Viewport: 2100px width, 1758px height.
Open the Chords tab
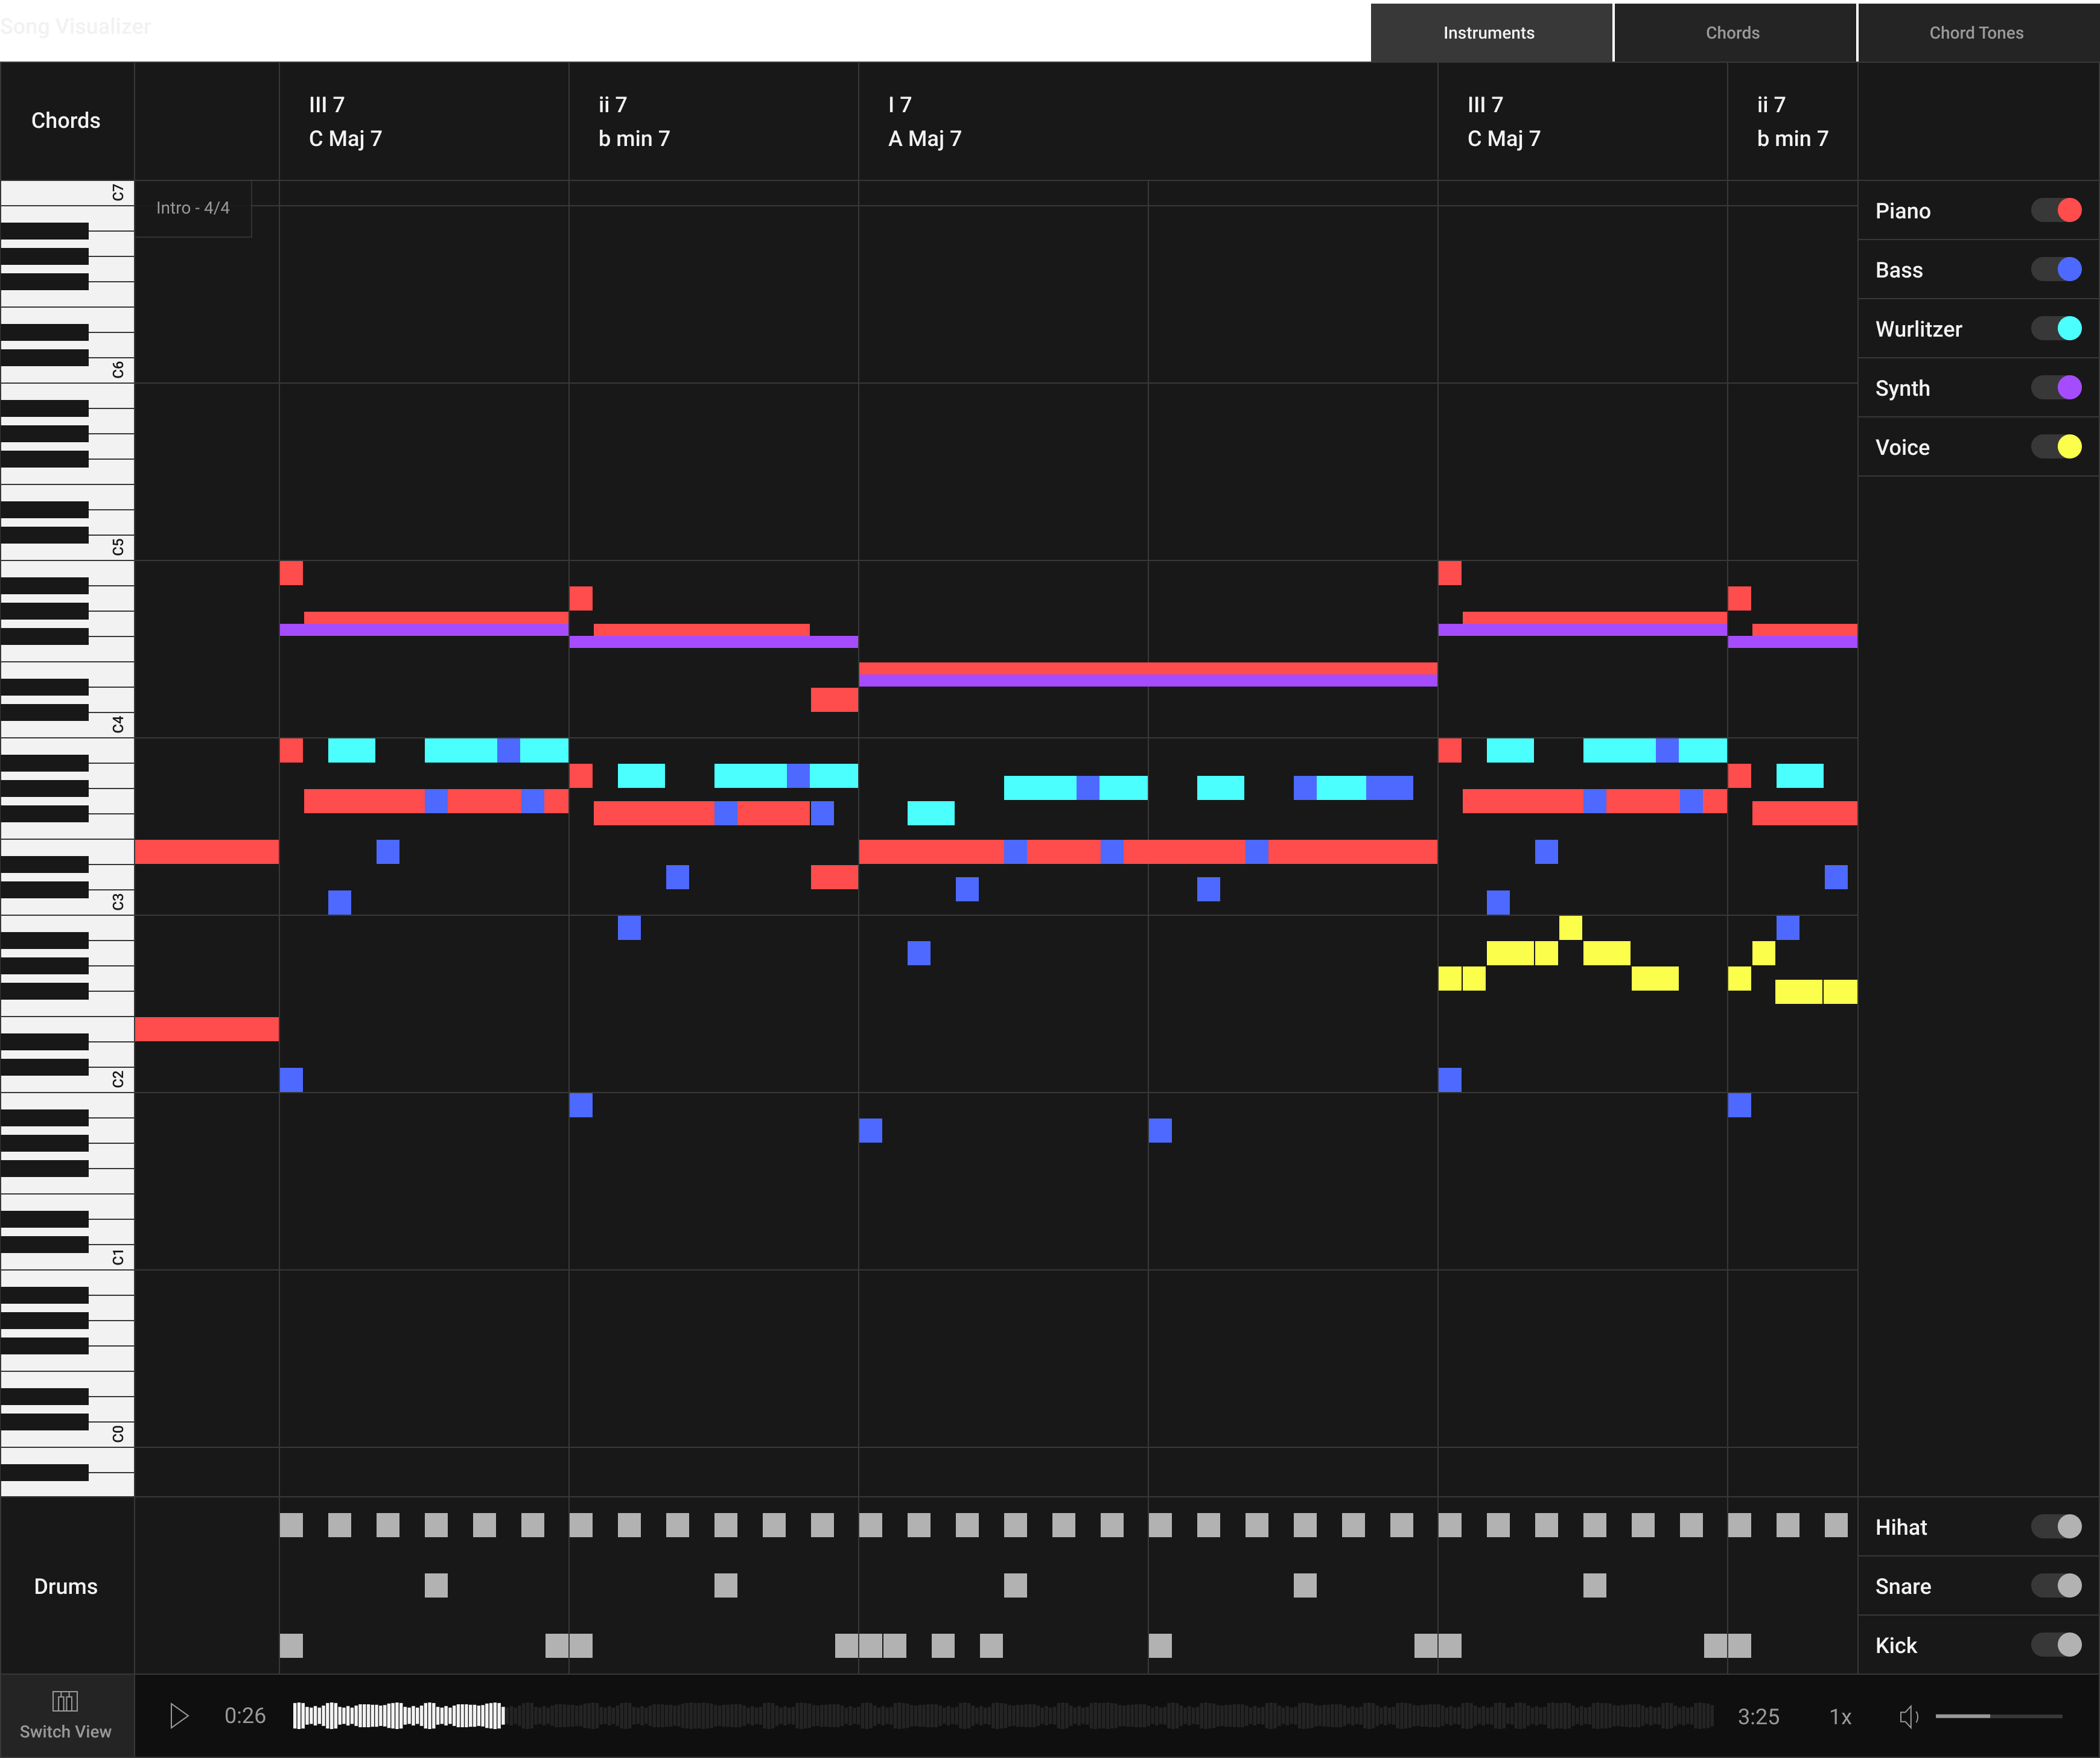click(x=1732, y=33)
